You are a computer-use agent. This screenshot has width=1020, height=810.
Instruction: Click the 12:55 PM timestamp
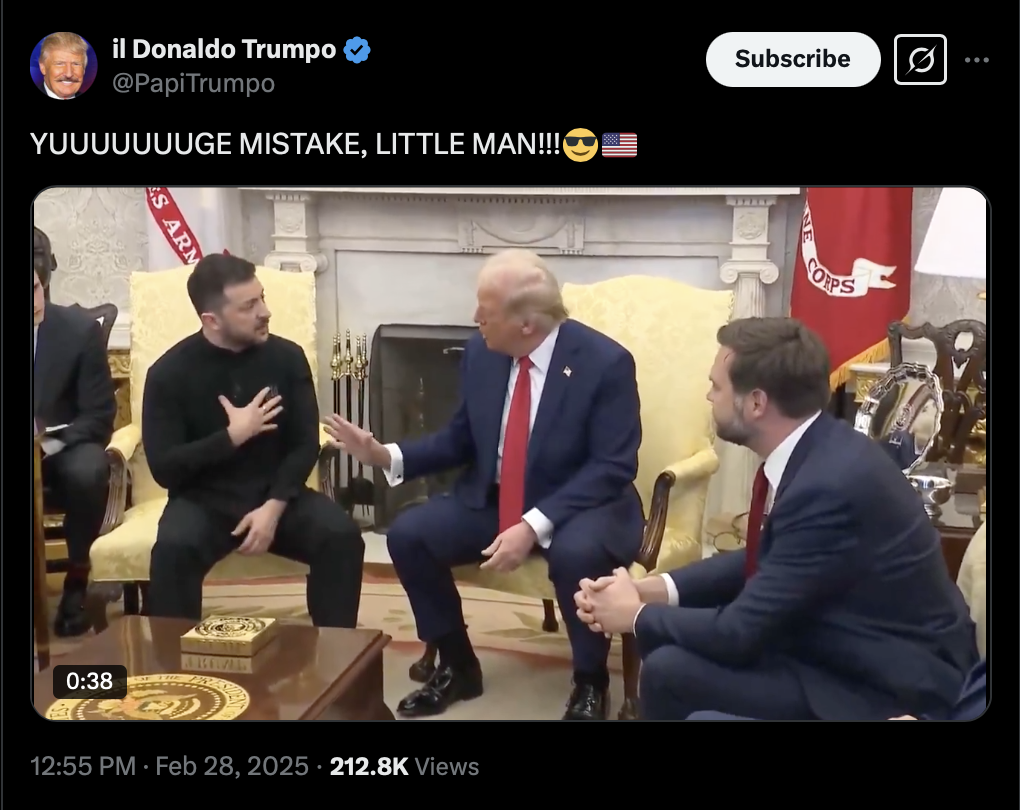click(x=83, y=766)
